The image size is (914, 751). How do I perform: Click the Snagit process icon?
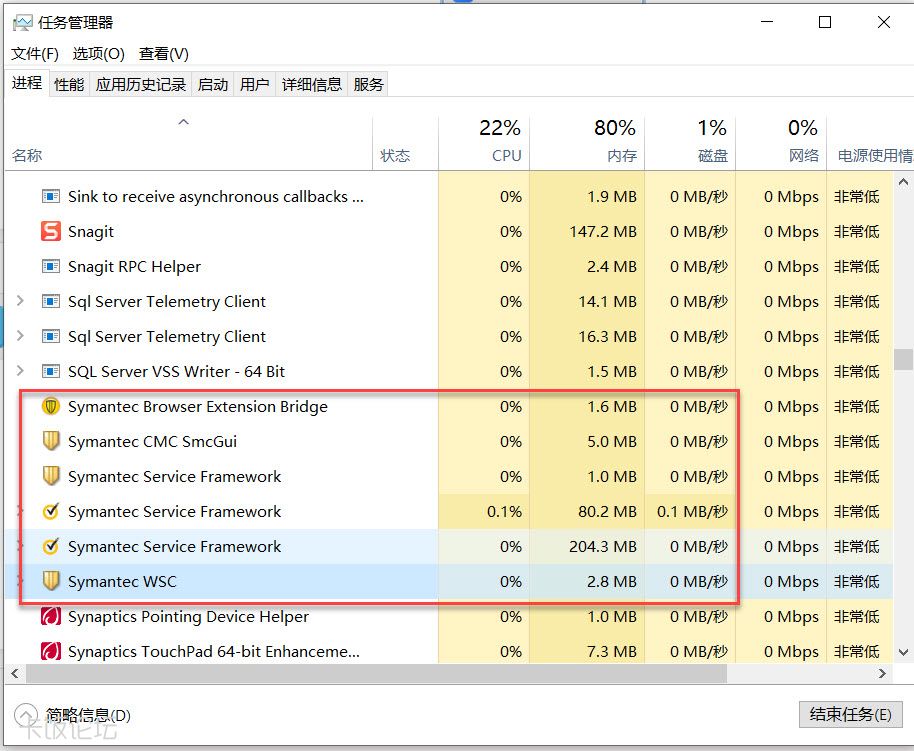click(x=51, y=231)
